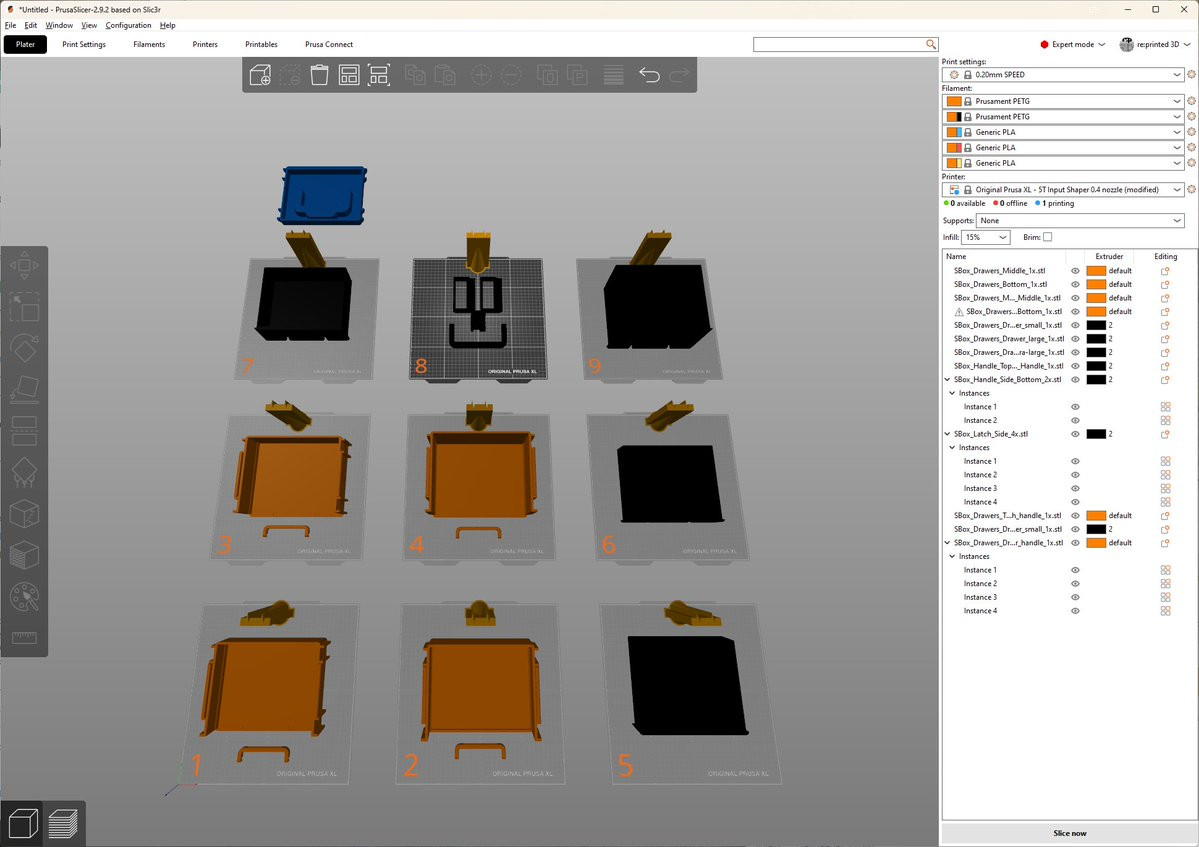Click the Undo arrow icon
This screenshot has width=1199, height=847.
pos(649,75)
